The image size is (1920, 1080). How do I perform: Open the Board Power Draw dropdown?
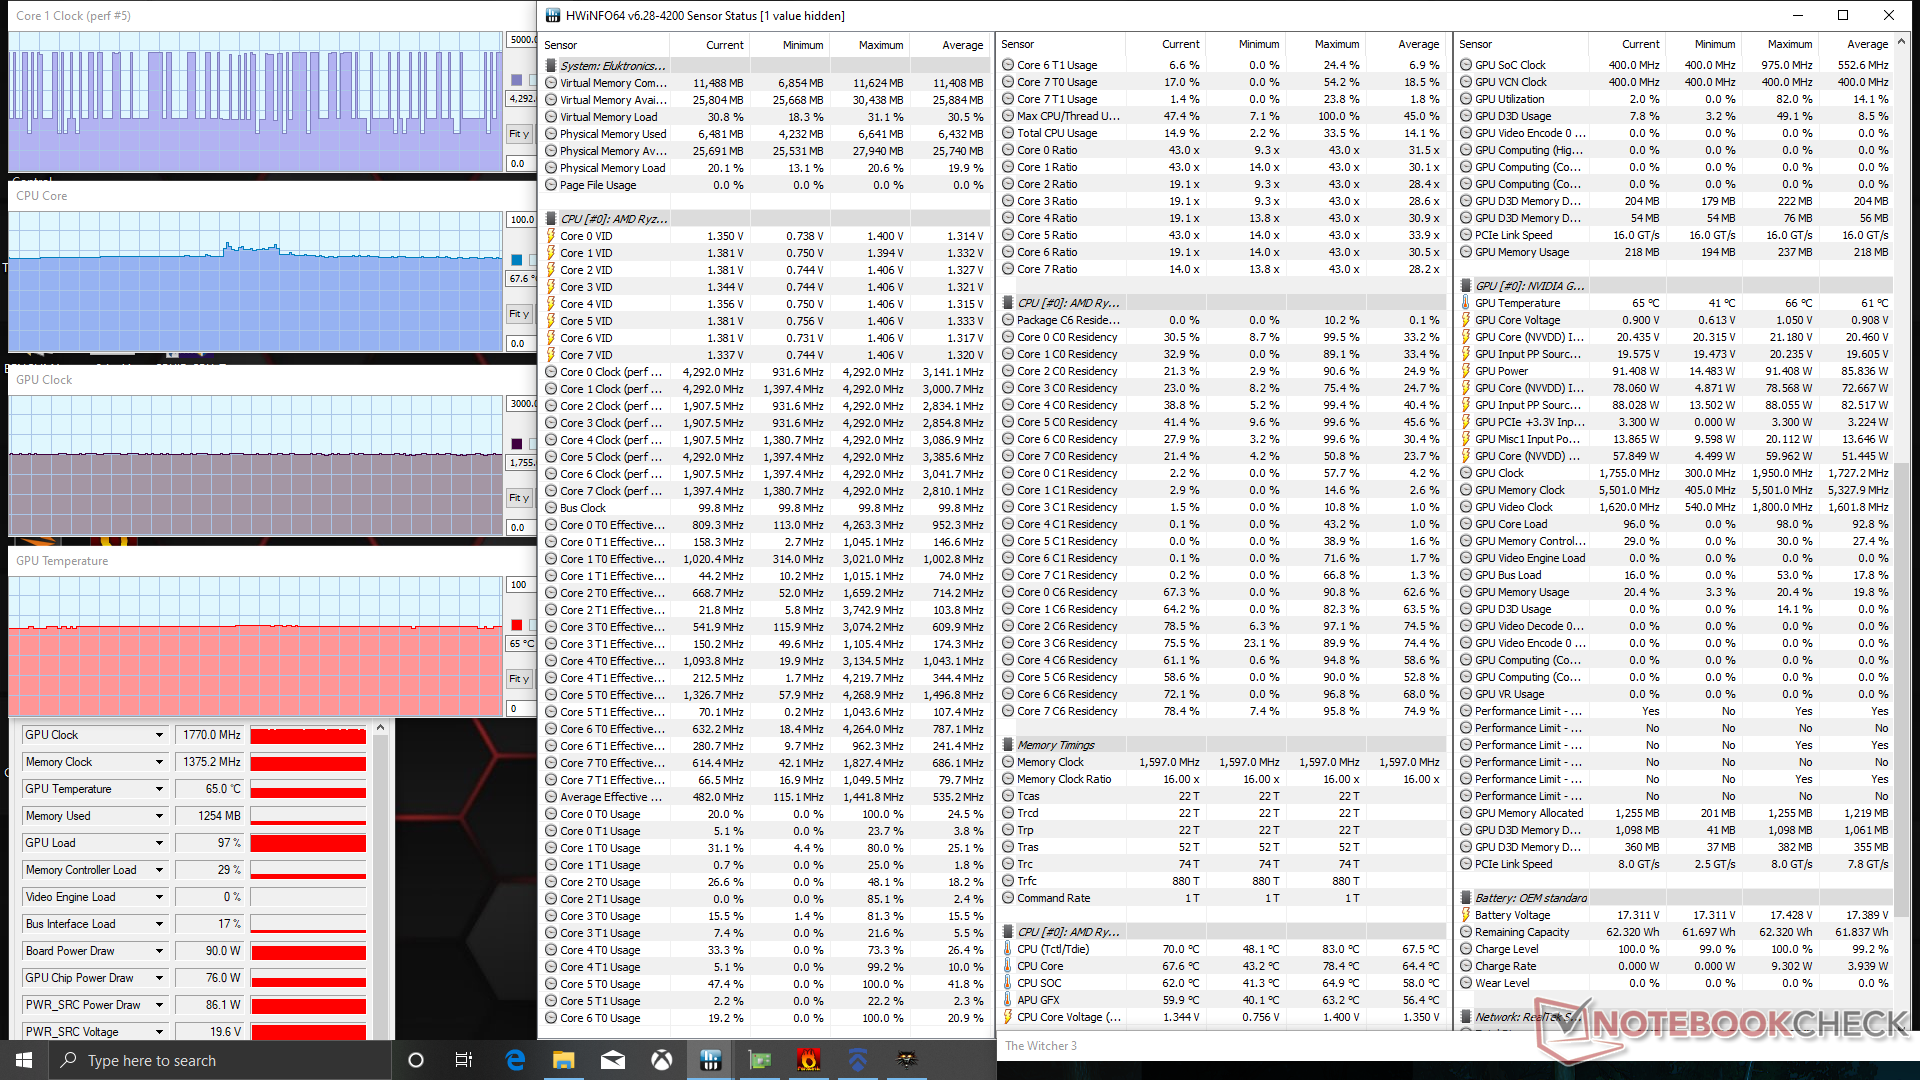pyautogui.click(x=159, y=951)
